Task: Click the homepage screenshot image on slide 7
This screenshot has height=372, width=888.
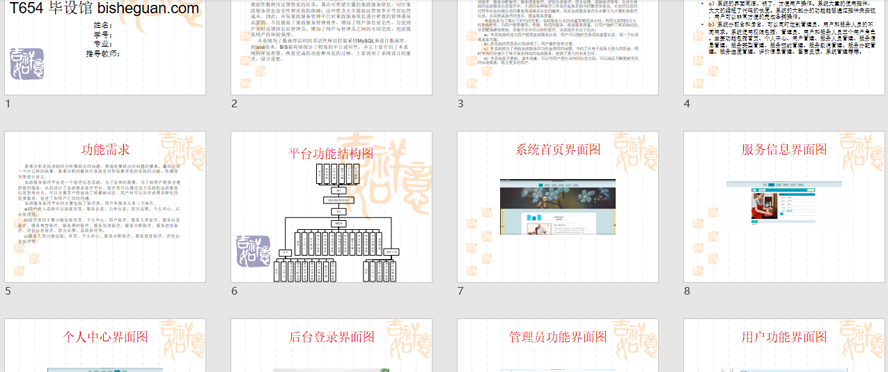Action: [558, 207]
